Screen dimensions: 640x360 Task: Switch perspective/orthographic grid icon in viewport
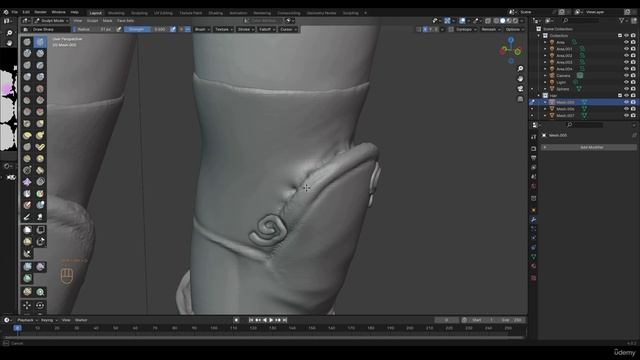(x=520, y=99)
